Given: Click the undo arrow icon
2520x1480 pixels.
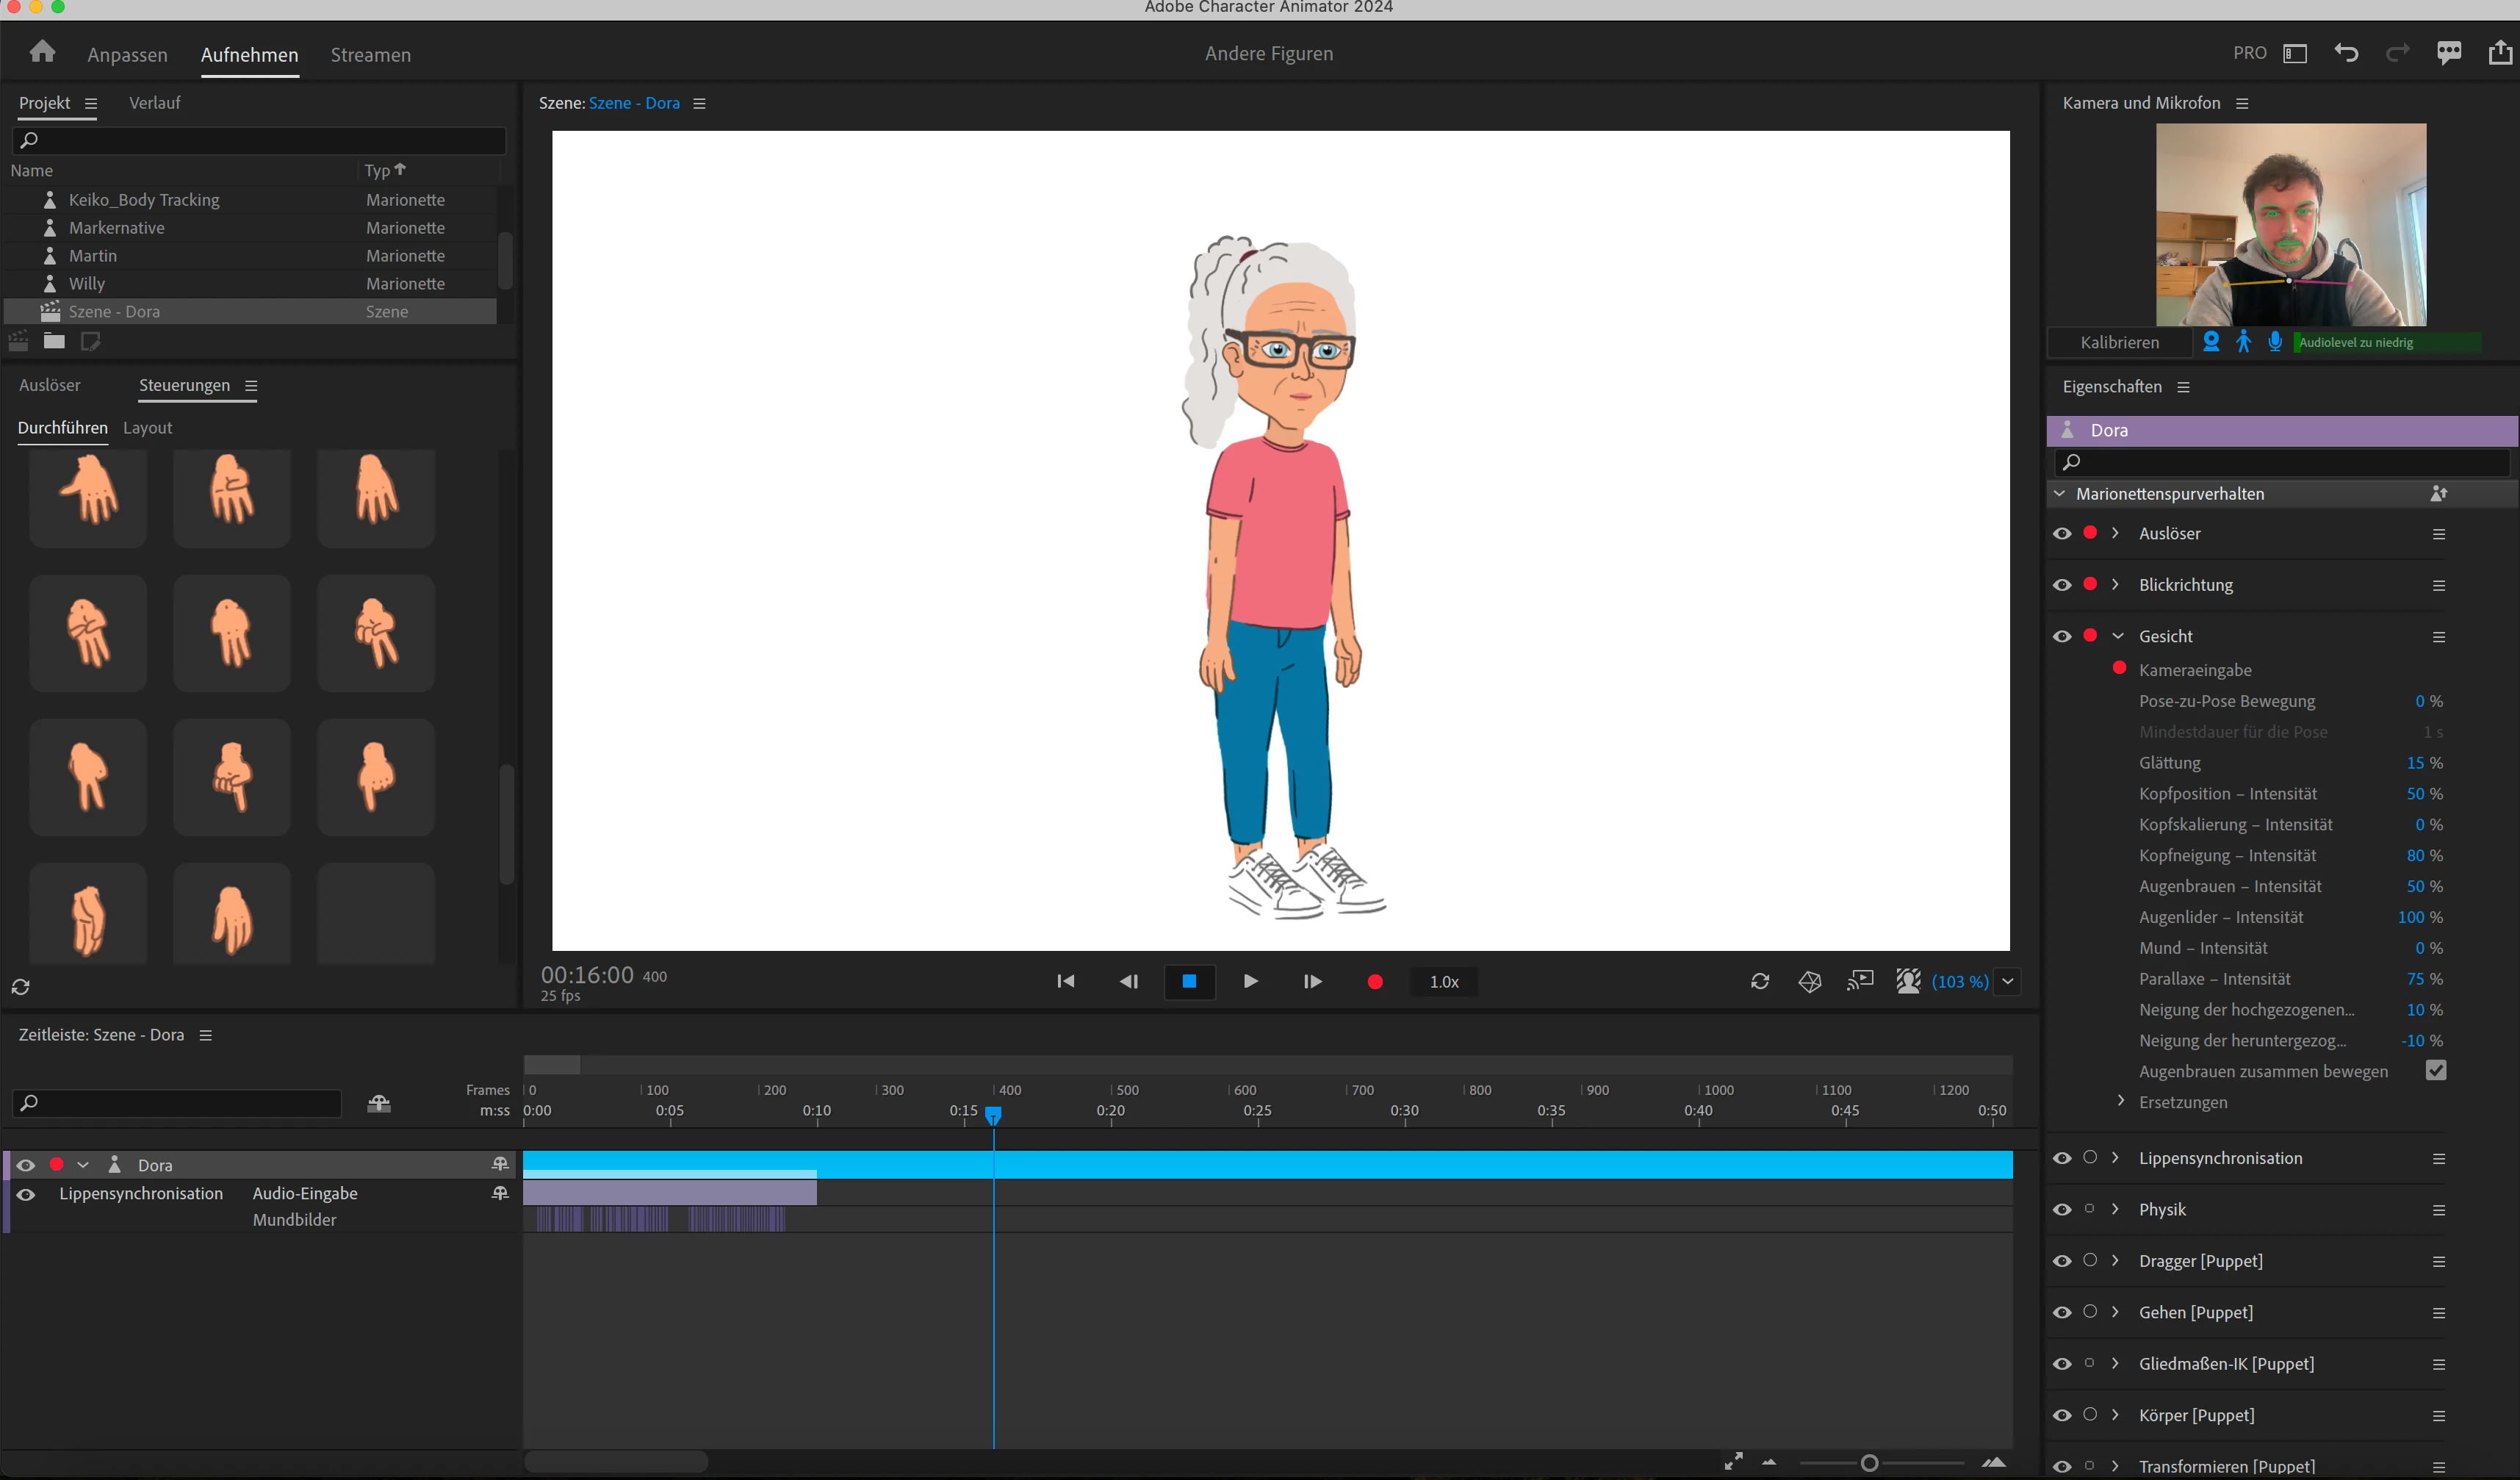Looking at the screenshot, I should click(2346, 53).
